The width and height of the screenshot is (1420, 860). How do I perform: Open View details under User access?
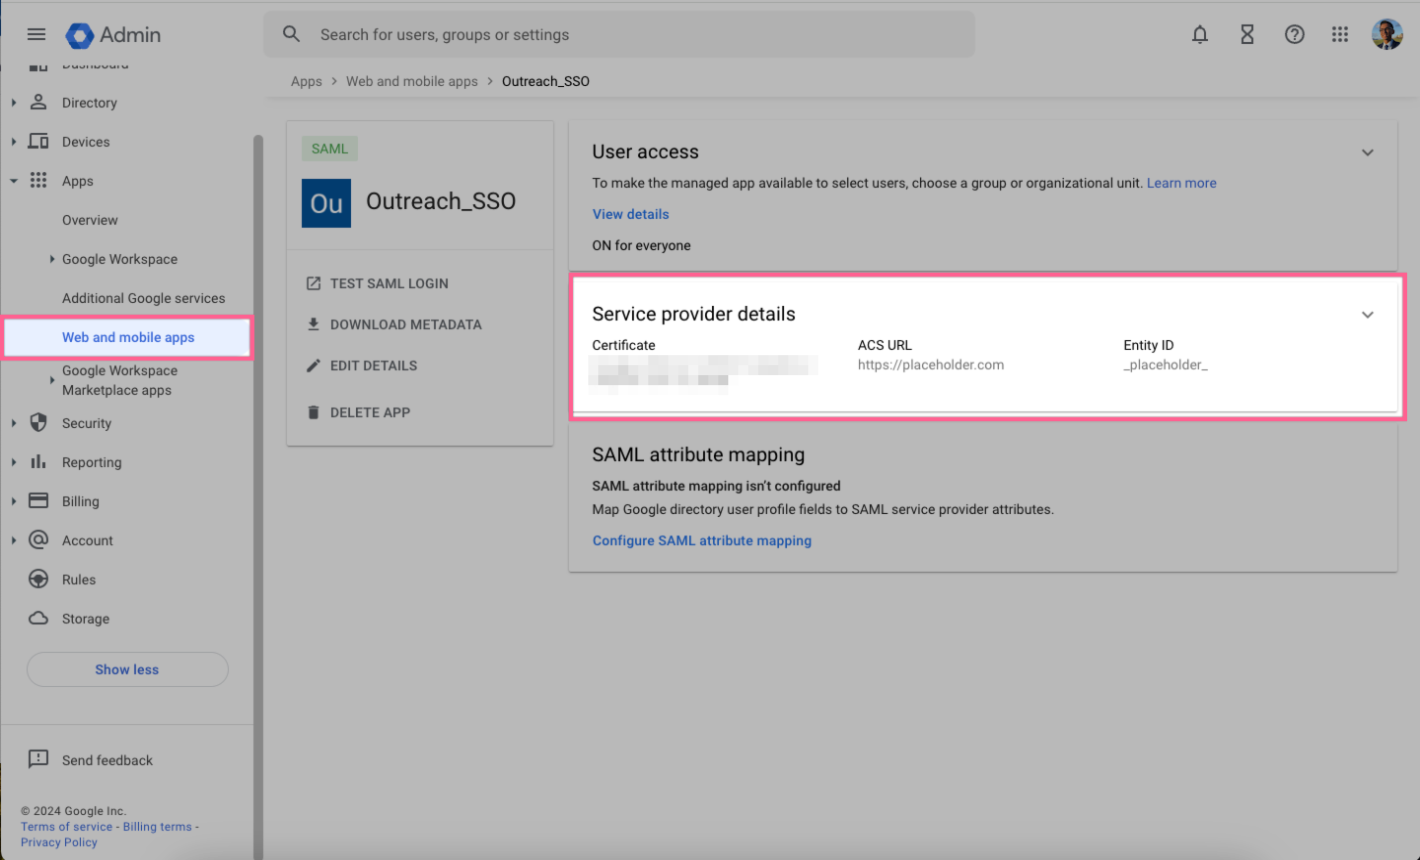click(x=630, y=214)
